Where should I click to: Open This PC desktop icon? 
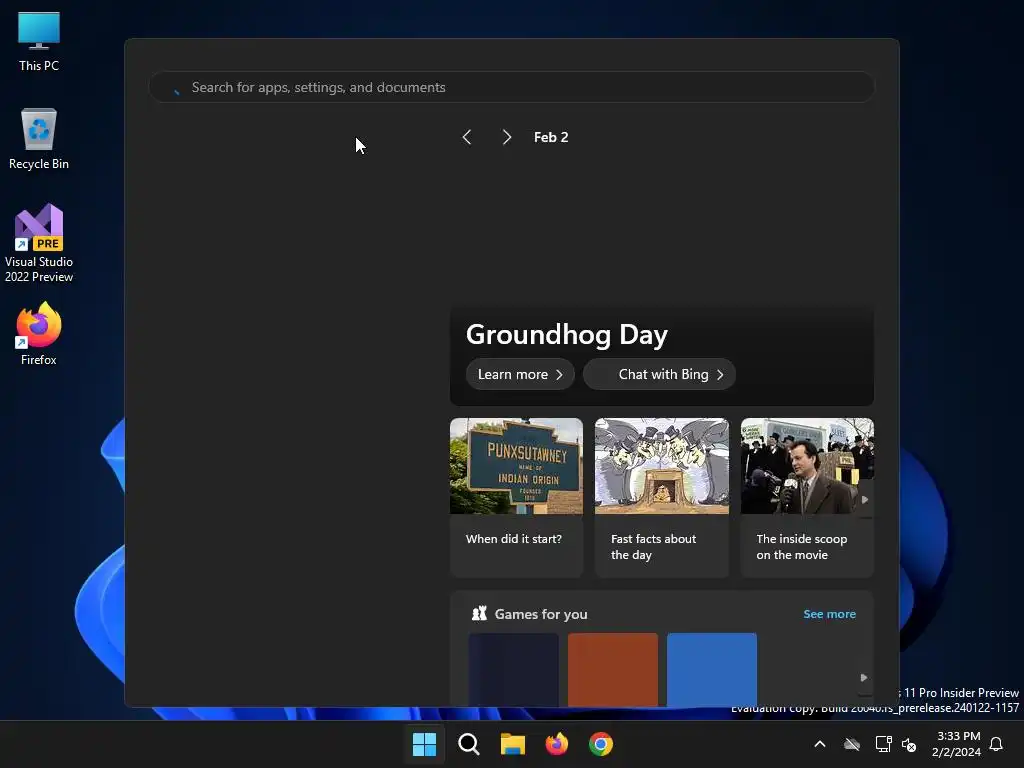(x=39, y=42)
